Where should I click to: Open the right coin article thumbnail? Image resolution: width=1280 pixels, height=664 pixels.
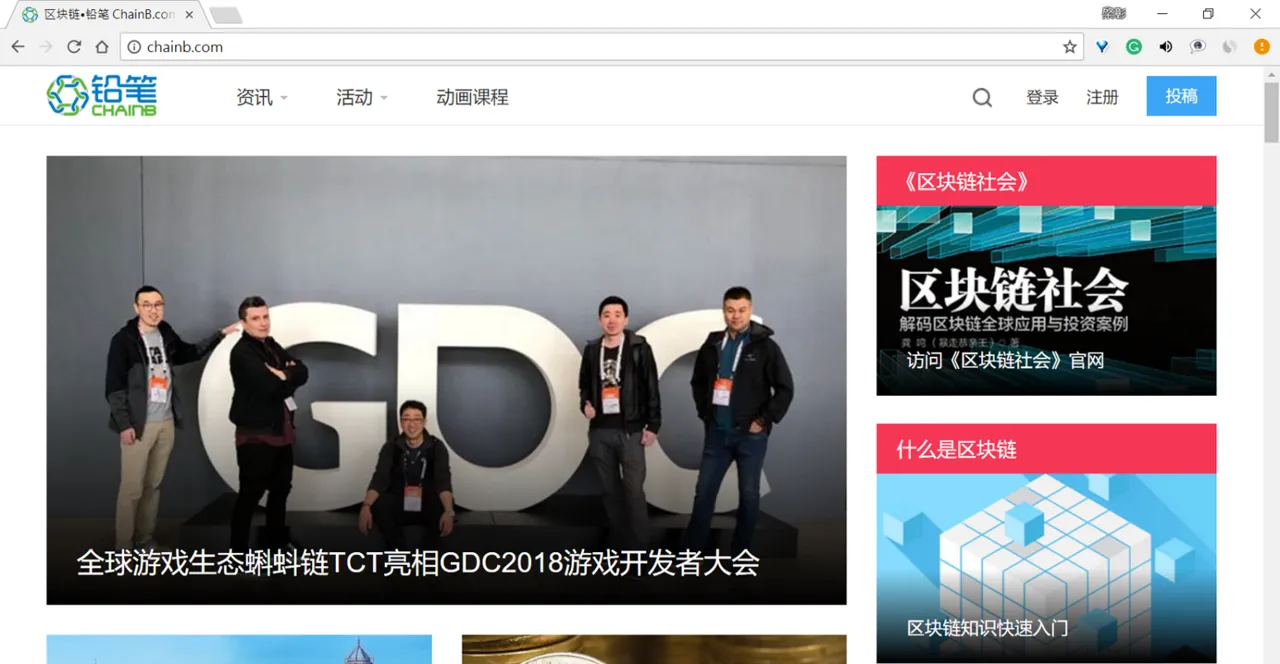pyautogui.click(x=654, y=649)
